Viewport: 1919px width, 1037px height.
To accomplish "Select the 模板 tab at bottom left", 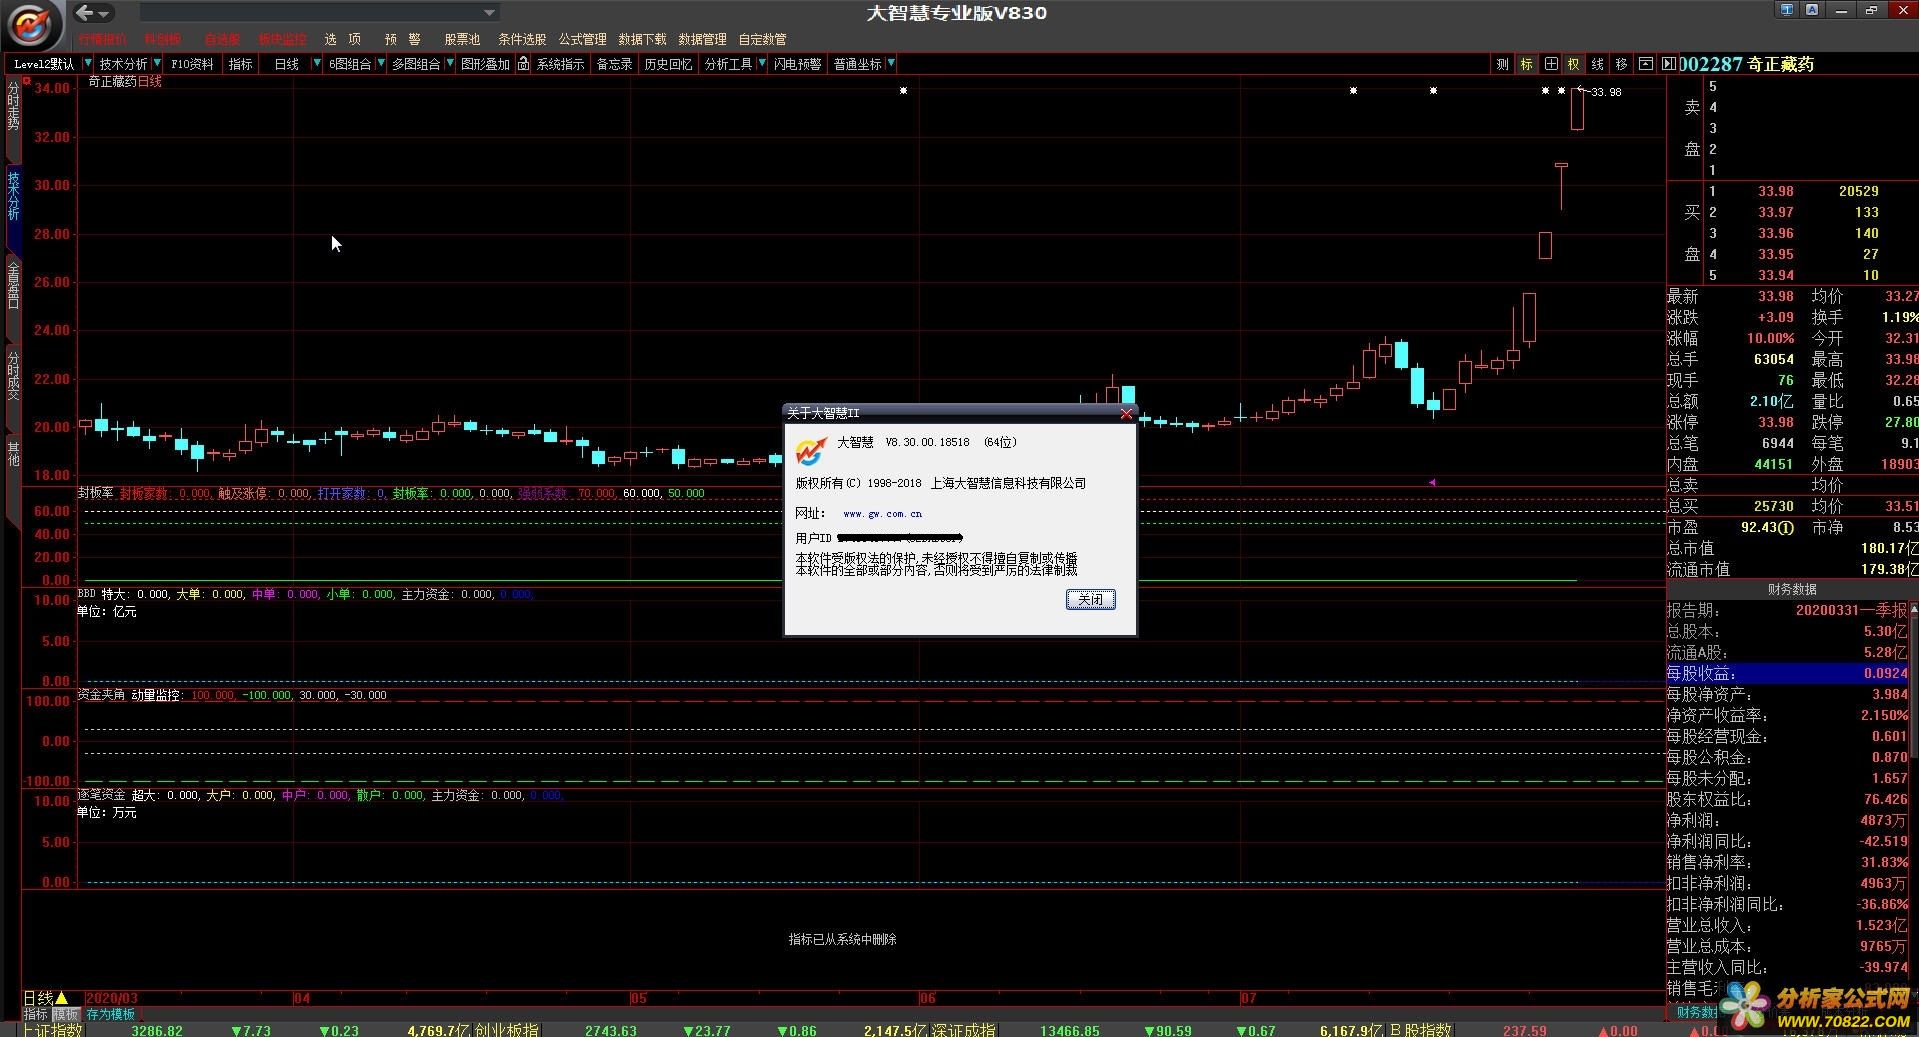I will pyautogui.click(x=66, y=1014).
